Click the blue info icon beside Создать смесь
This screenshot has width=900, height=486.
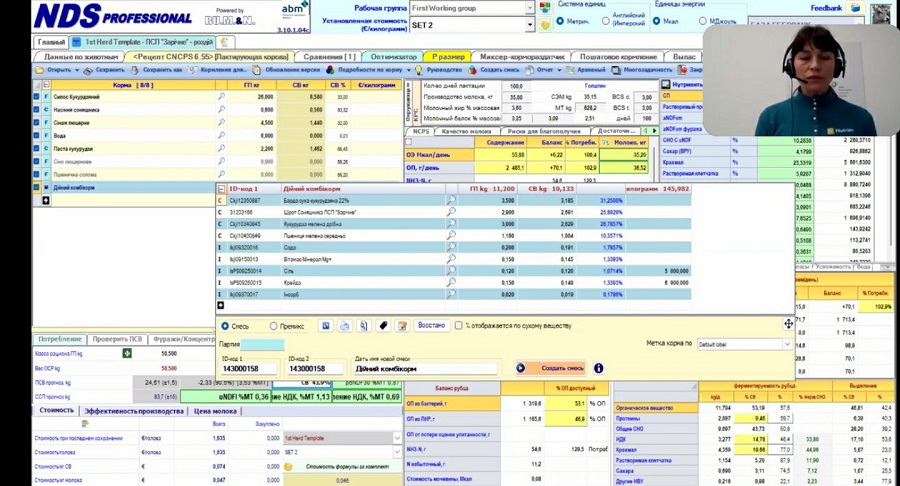tap(598, 368)
